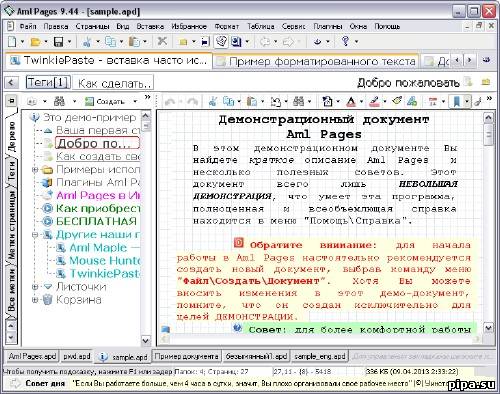This screenshot has height=394, width=500.
Task: Click Совет дня status bar label
Action: click(45, 384)
